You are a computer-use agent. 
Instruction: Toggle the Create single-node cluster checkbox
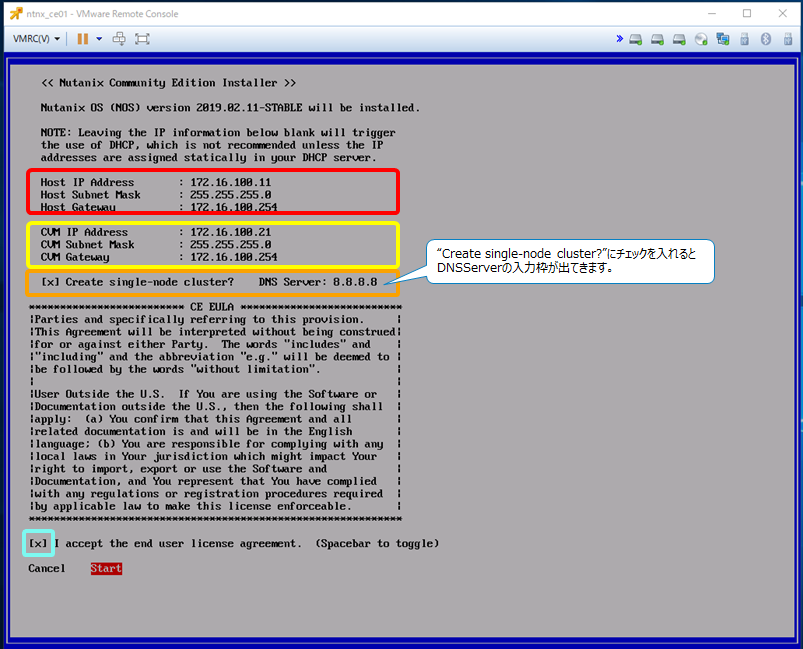click(50, 282)
